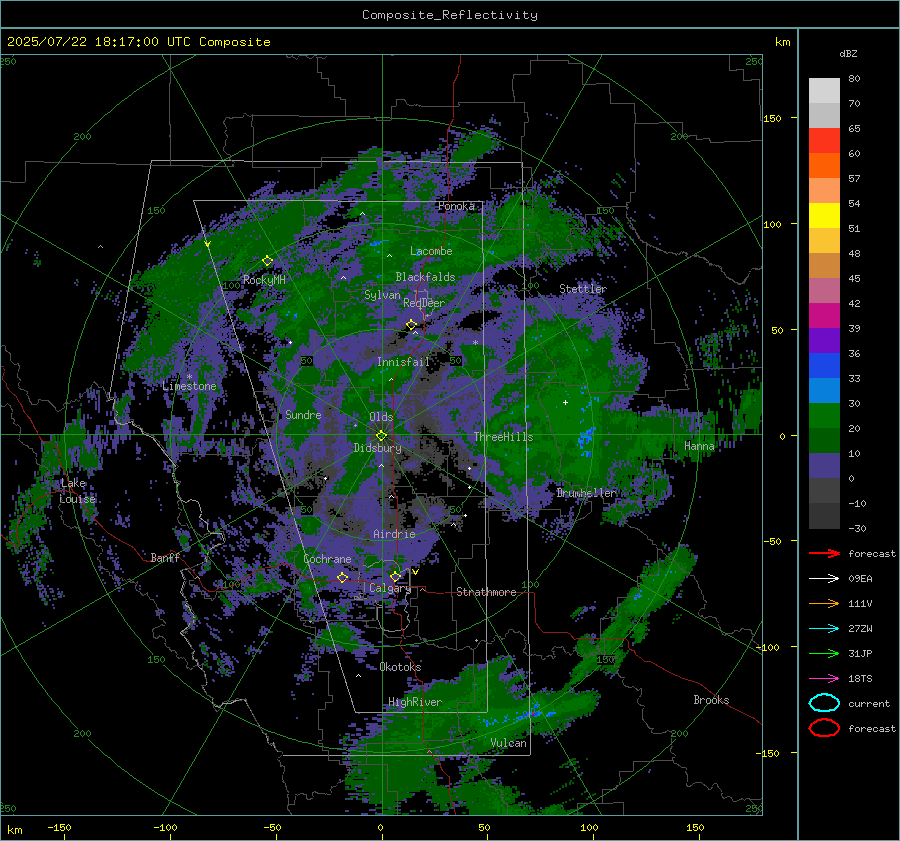Click the Sylvan label on map
Screen dimensions: 900x841
tap(382, 295)
